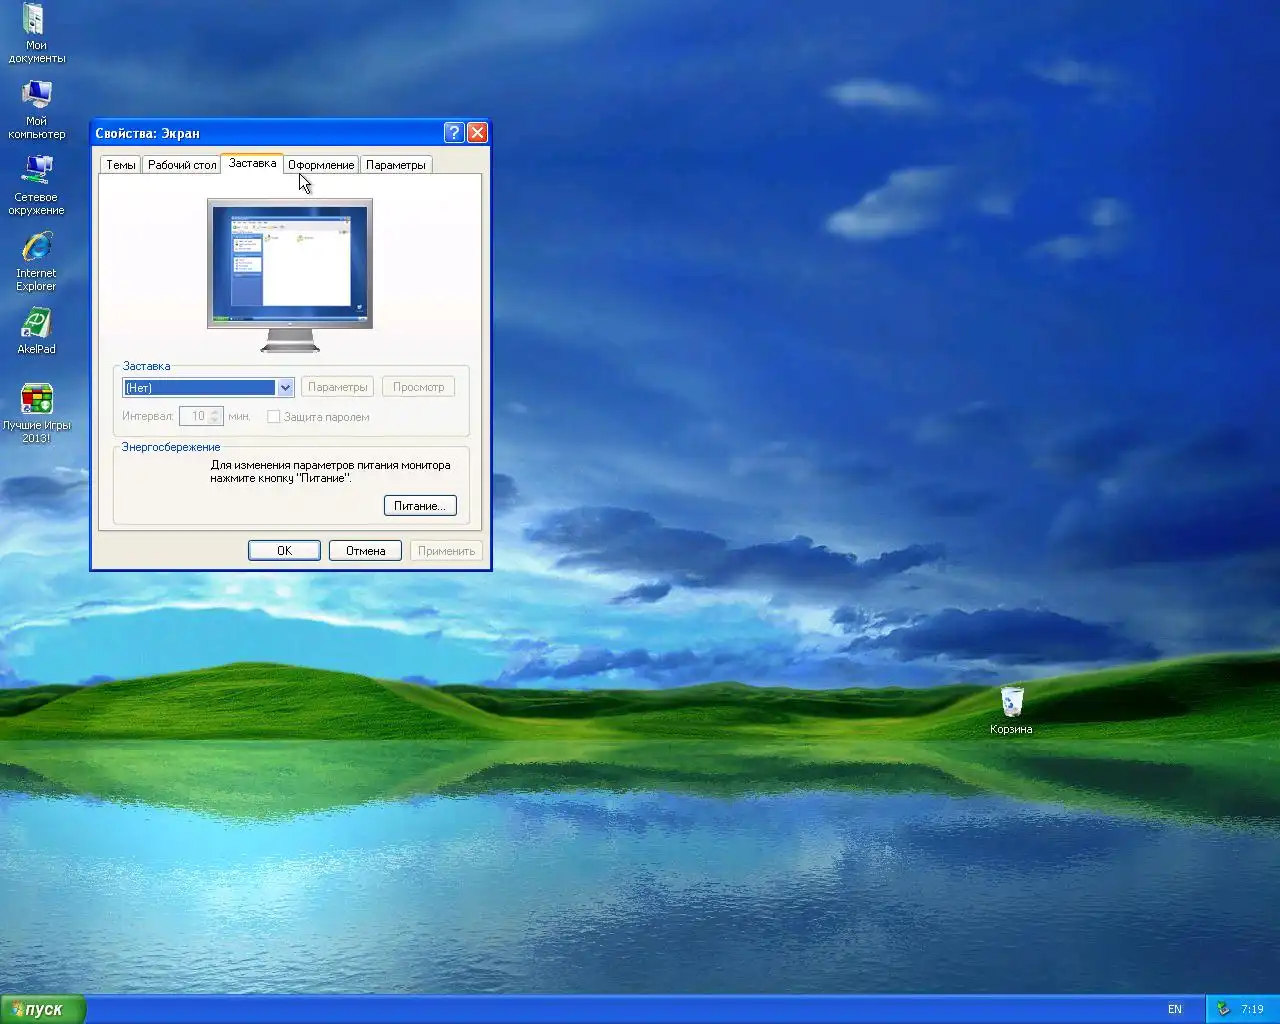Viewport: 1280px width, 1024px height.
Task: Select the Мой компьютер desktop icon
Action: click(x=36, y=109)
